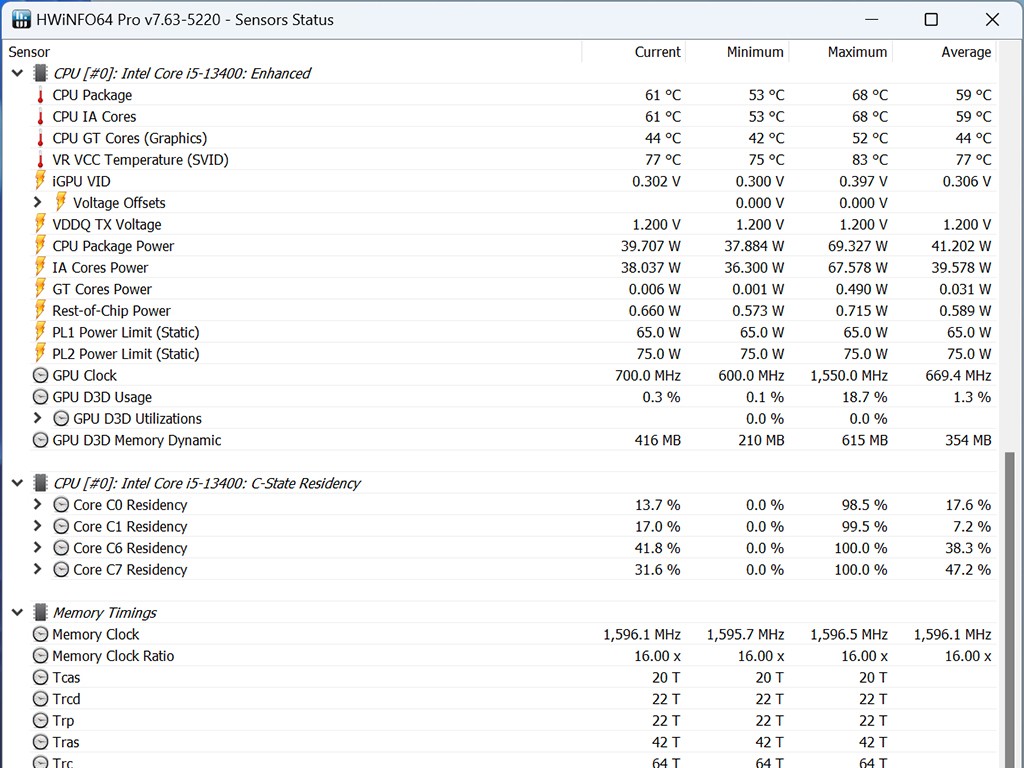The width and height of the screenshot is (1024, 768).
Task: Click the chip icon beside Memory Timings
Action: [40, 613]
